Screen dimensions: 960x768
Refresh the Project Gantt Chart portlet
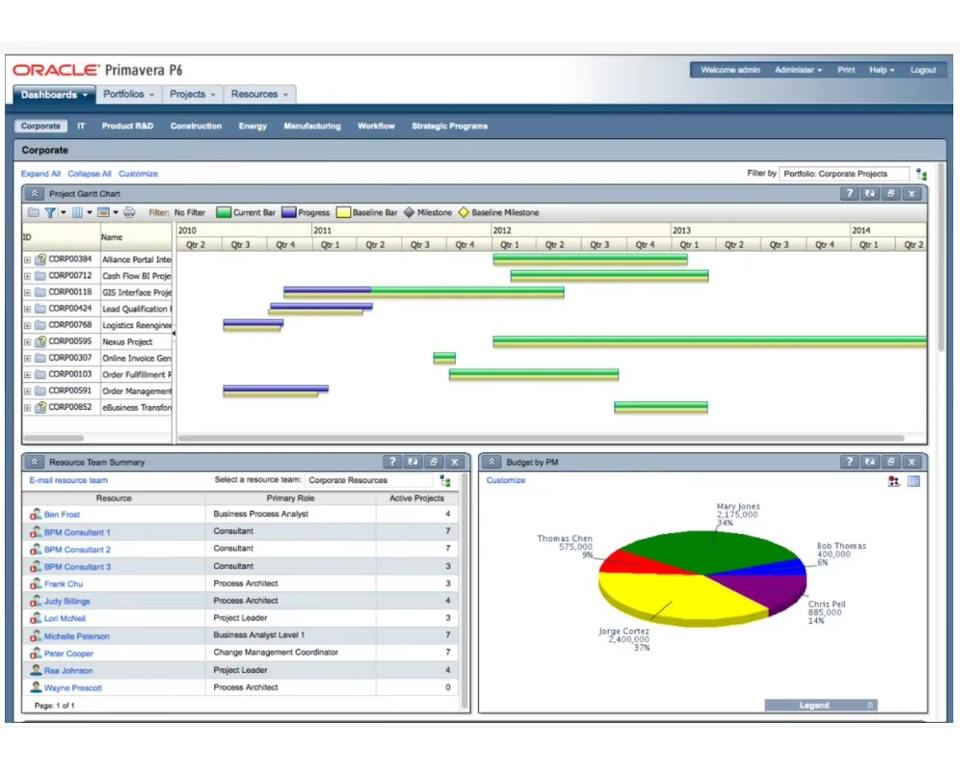click(870, 194)
